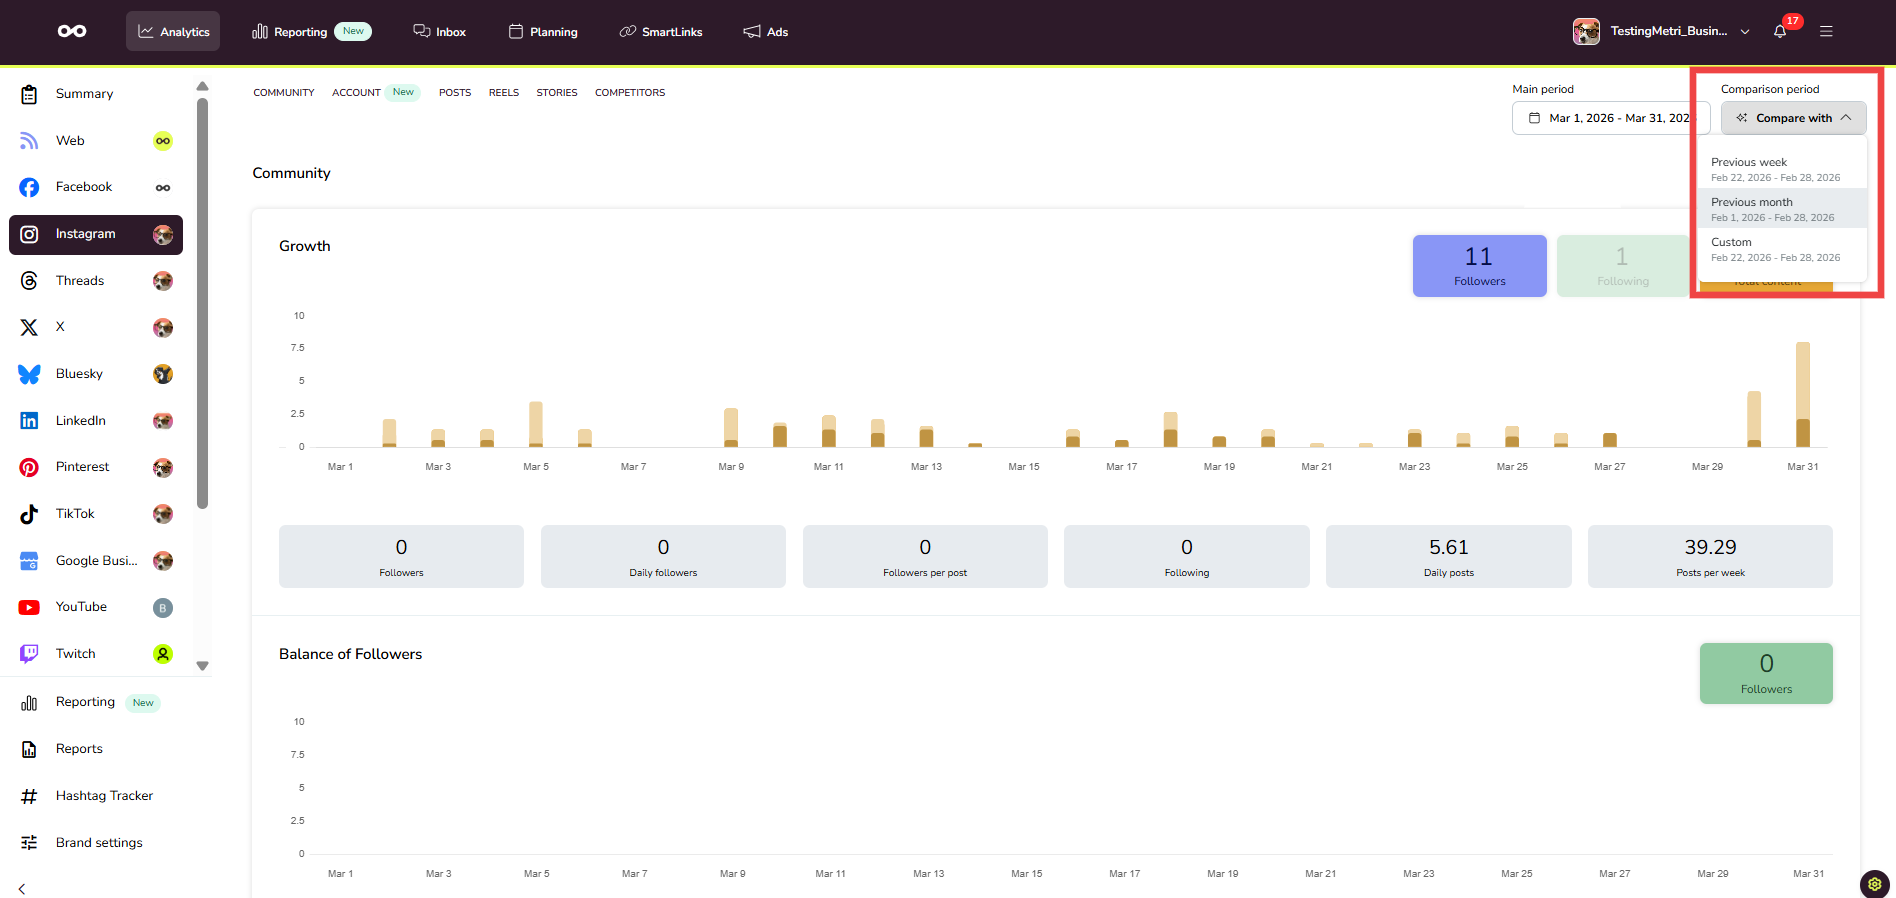Switch to the STORIES tab
The height and width of the screenshot is (898, 1896).
[557, 93]
